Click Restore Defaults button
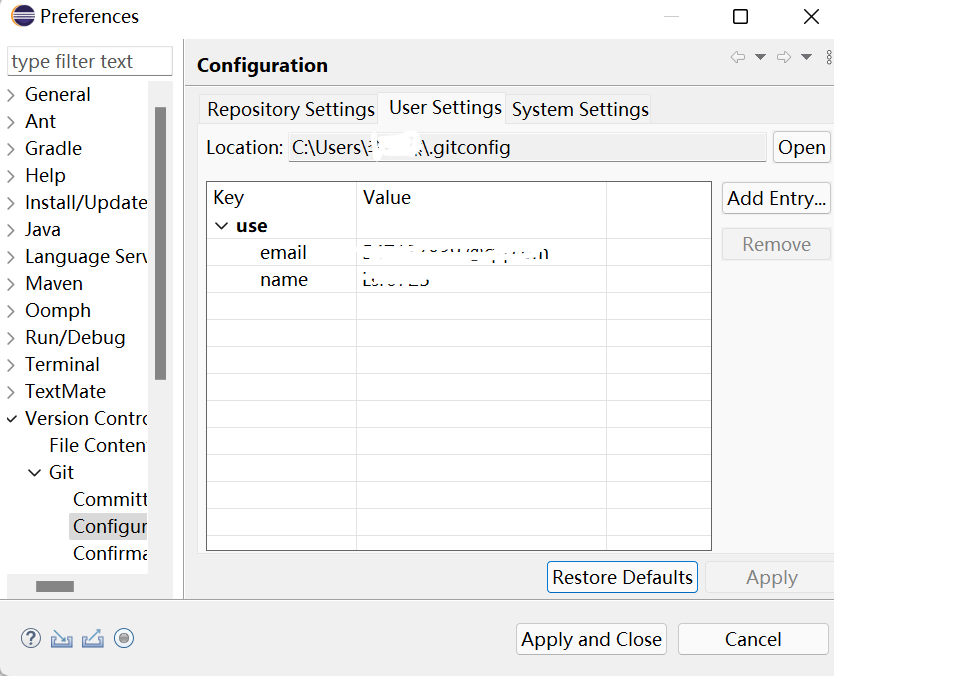This screenshot has width=972, height=676. tap(622, 577)
